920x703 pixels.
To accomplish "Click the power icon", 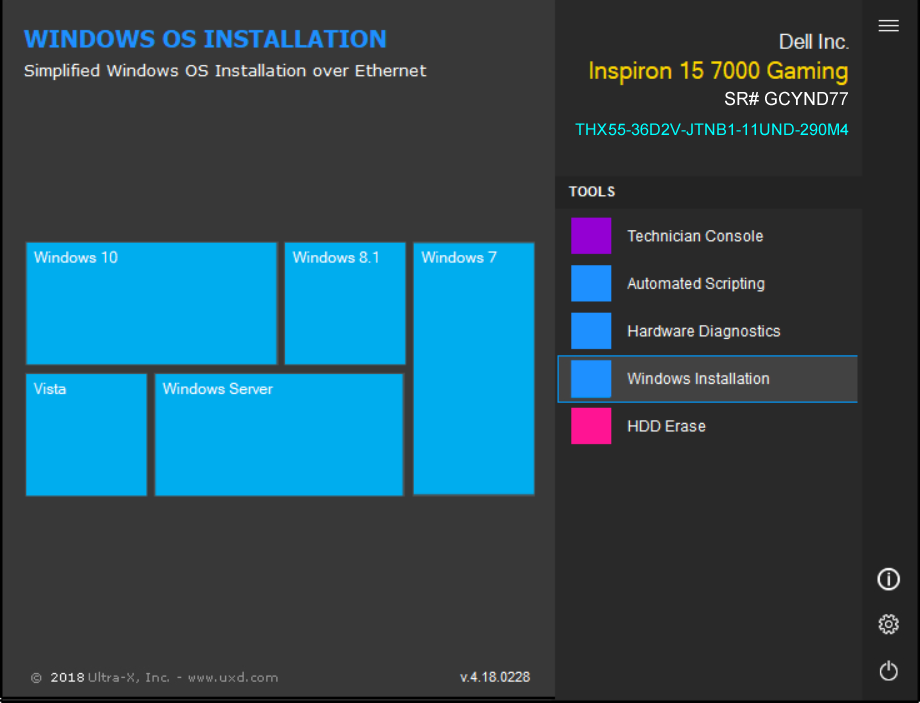I will coord(888,670).
